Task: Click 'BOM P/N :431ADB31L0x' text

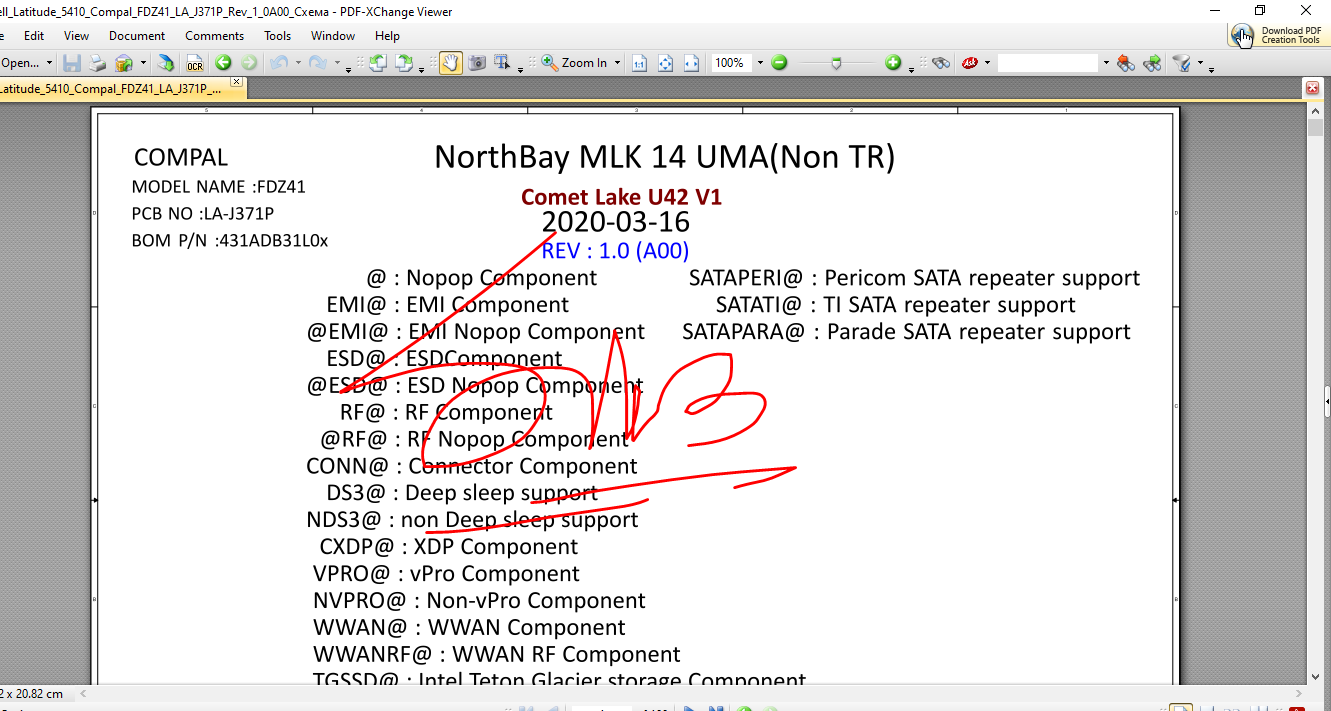Action: coord(230,241)
